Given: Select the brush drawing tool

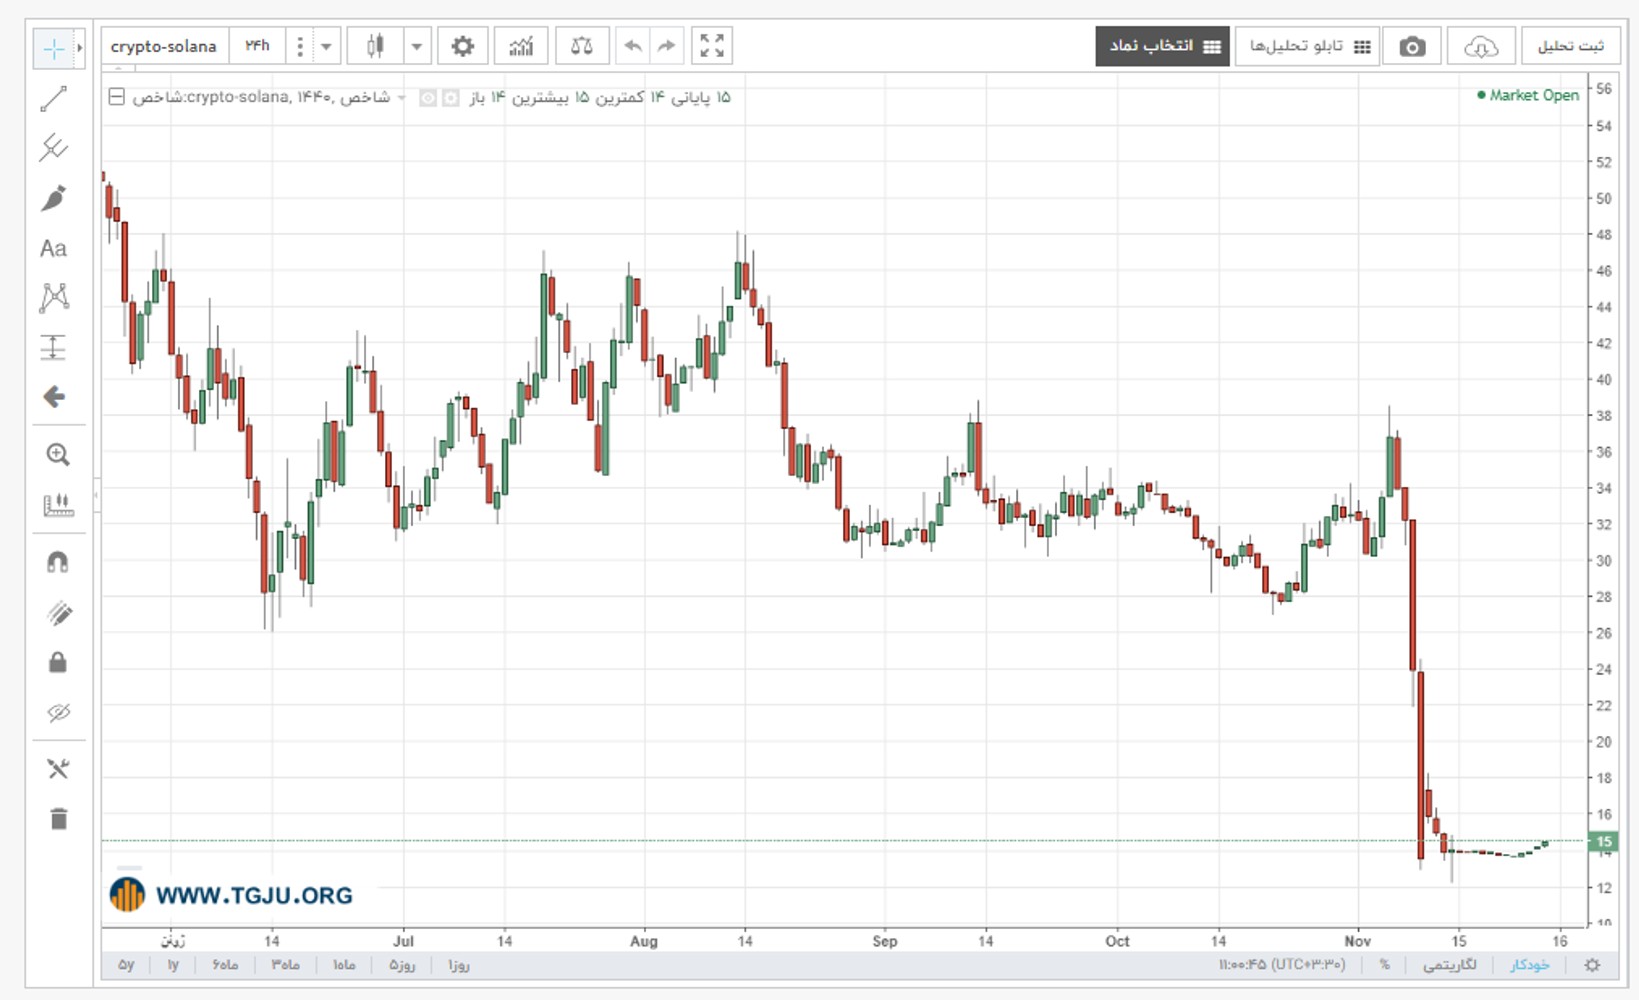Looking at the screenshot, I should click(x=53, y=198).
